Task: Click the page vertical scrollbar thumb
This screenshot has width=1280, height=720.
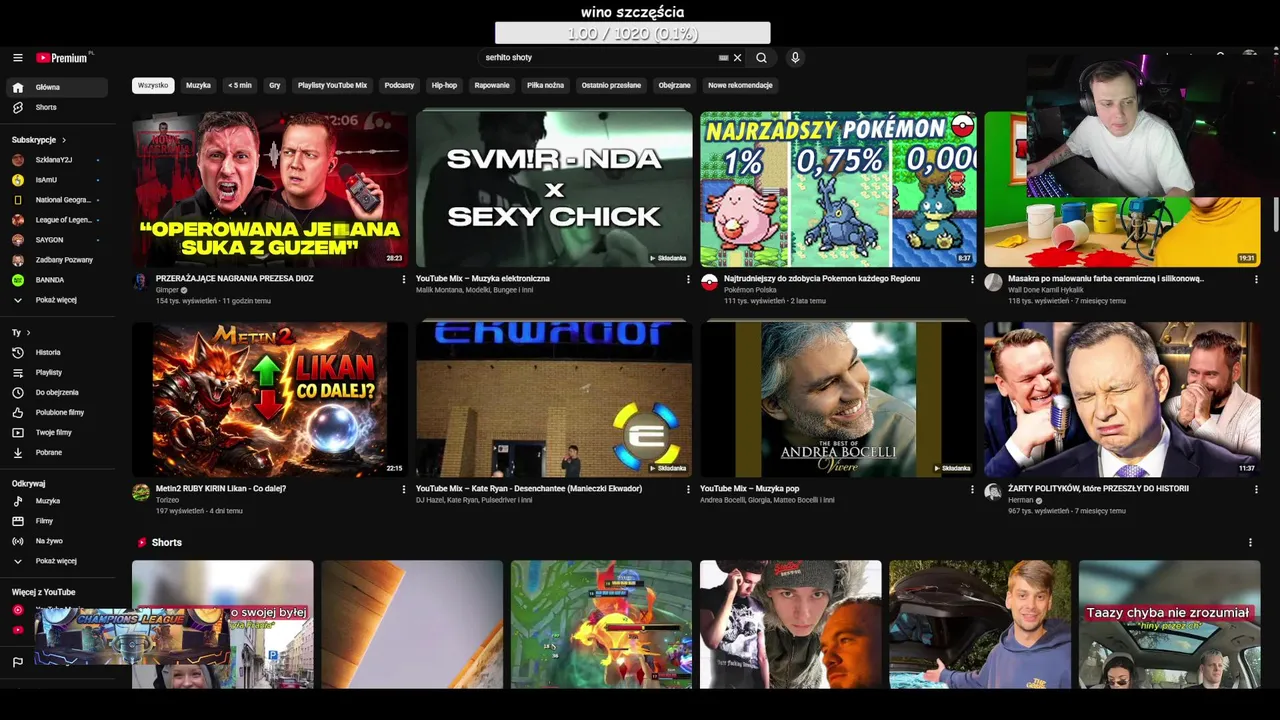Action: pos(1275,215)
